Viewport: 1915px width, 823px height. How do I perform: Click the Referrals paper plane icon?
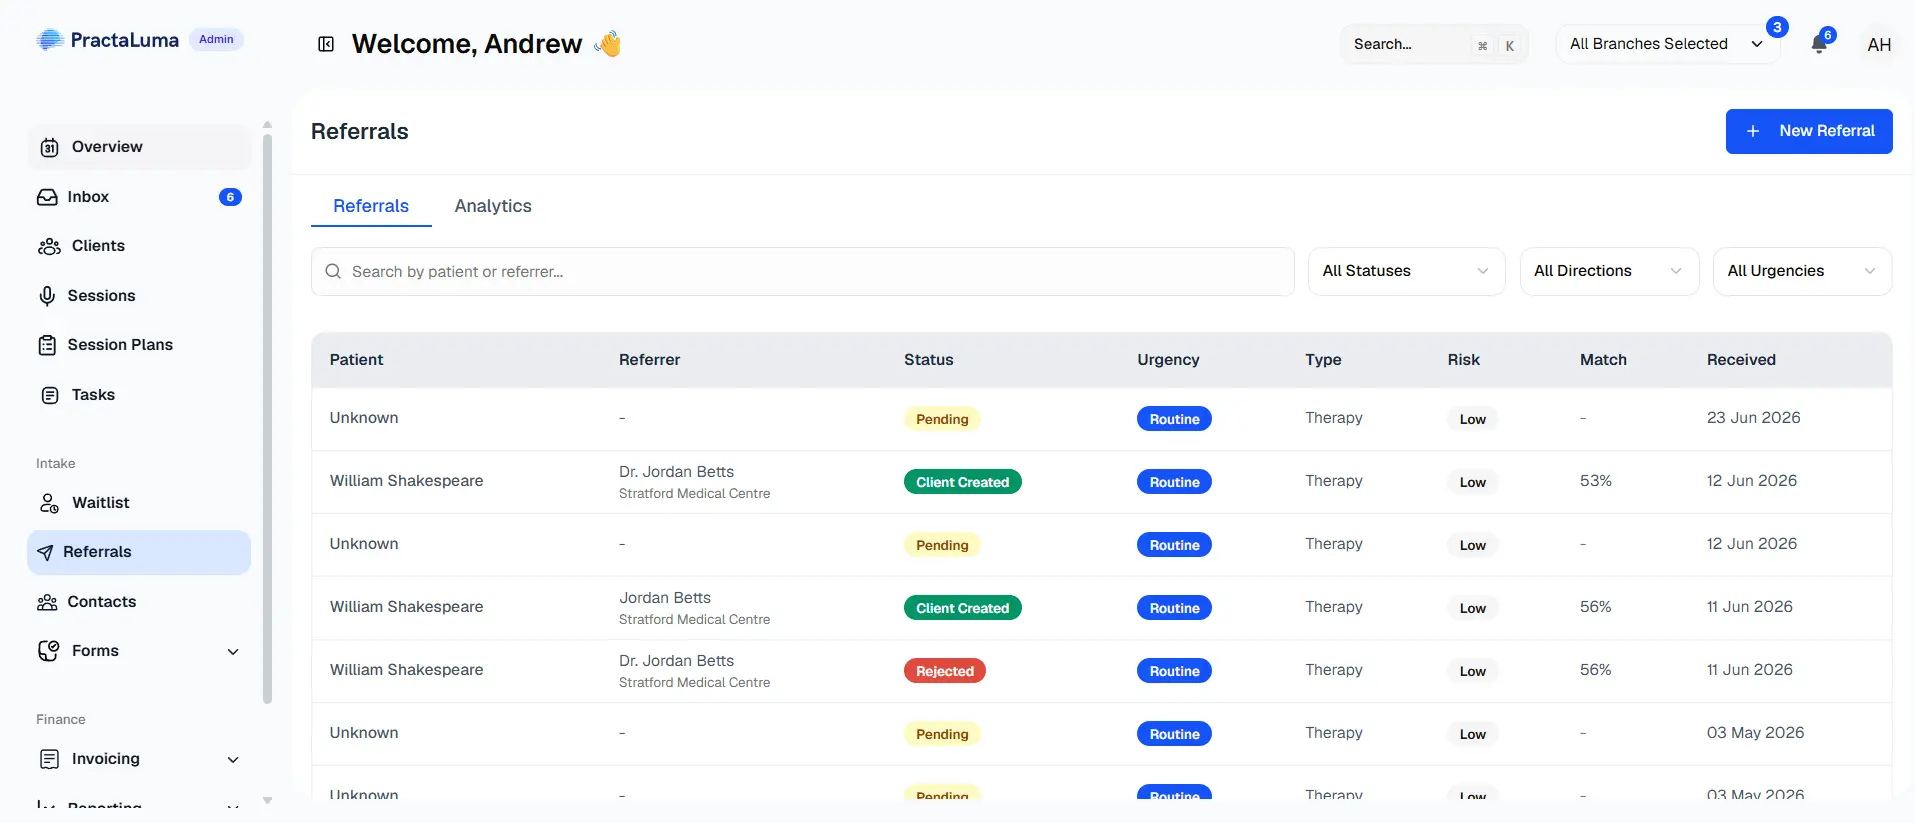coord(45,552)
